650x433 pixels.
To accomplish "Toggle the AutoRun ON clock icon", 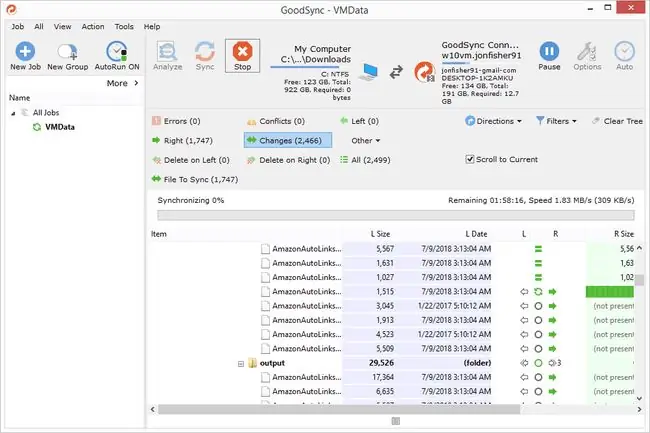I will (117, 51).
